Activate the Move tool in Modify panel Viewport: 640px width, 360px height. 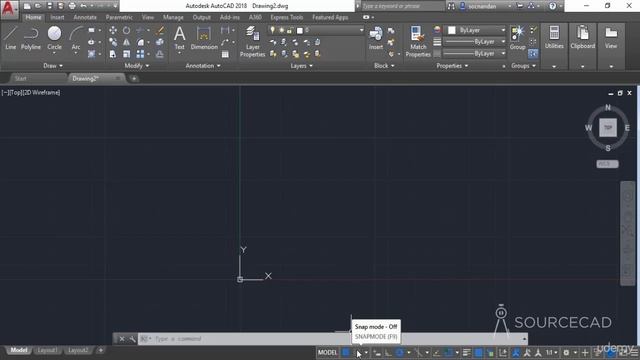113,30
